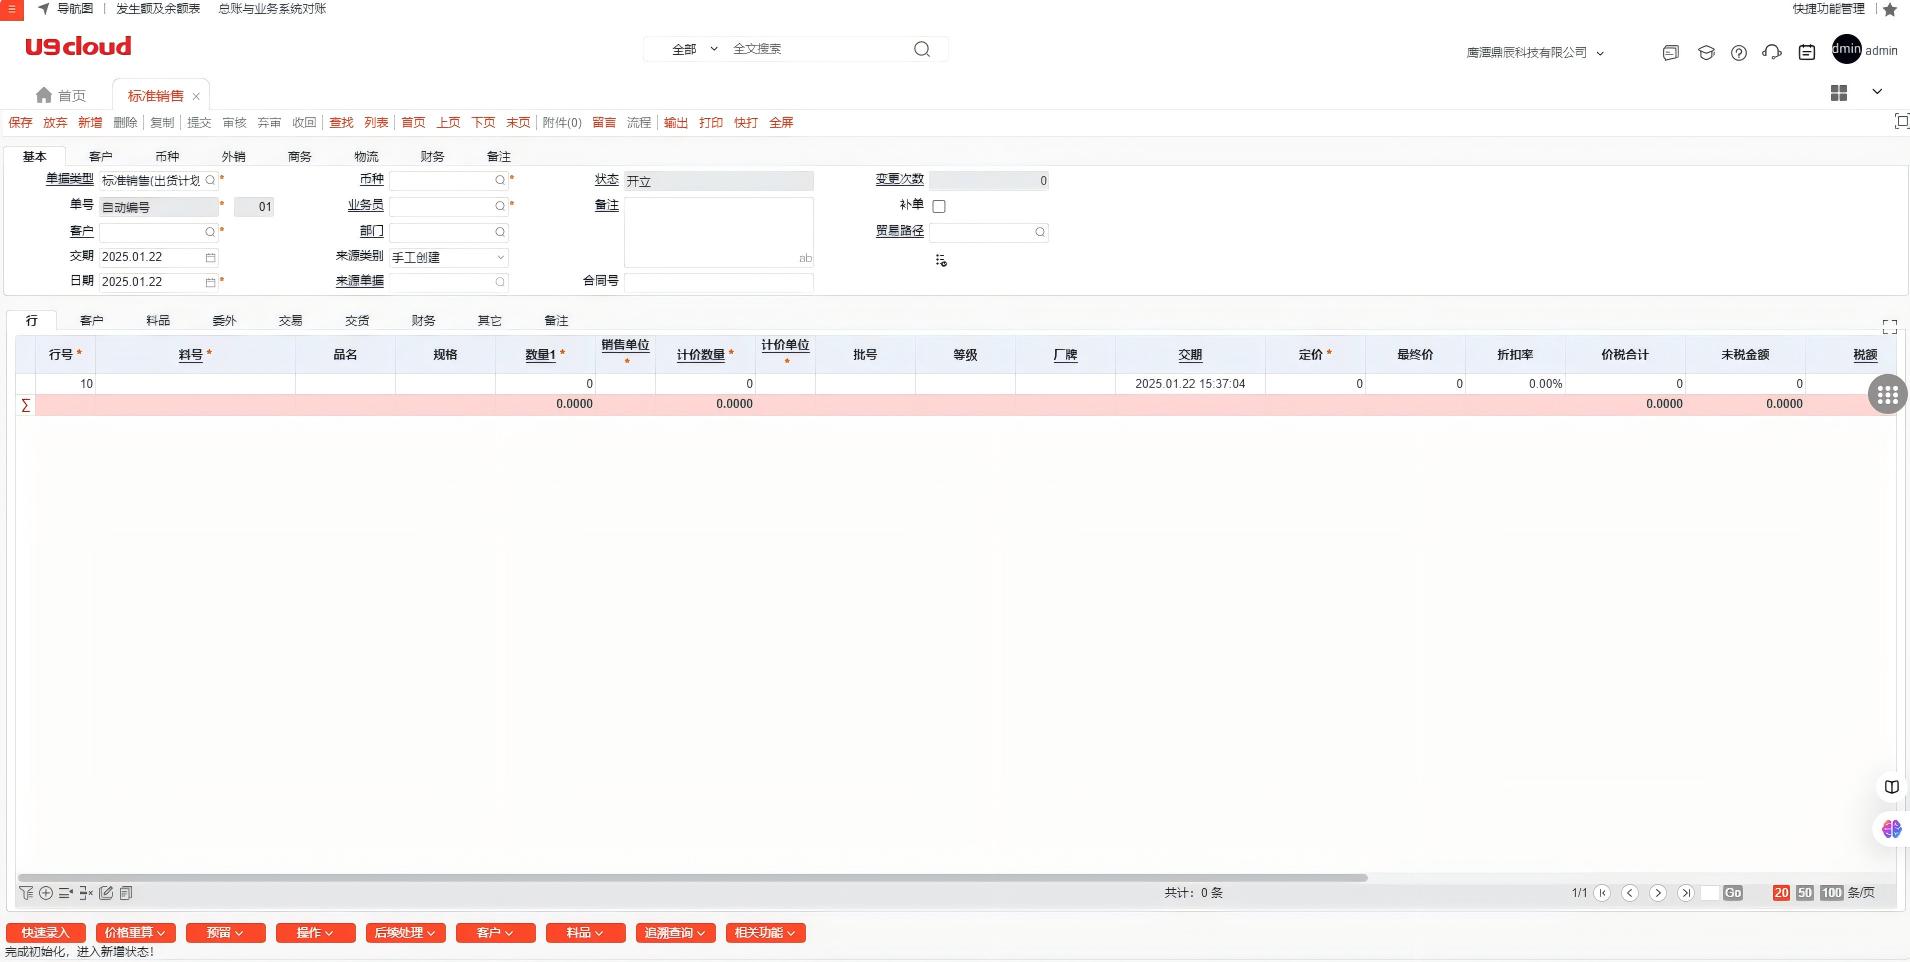Click the help question mark icon
Viewport: 1910px width, 962px height.
click(1739, 53)
